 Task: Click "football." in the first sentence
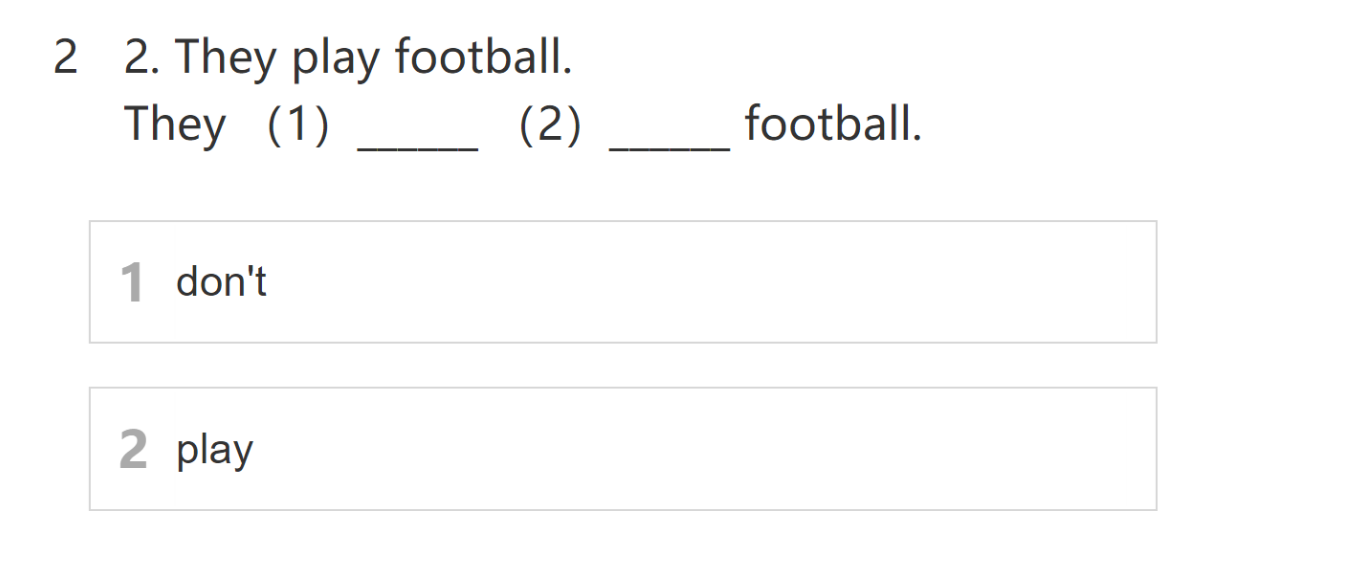[x=483, y=58]
